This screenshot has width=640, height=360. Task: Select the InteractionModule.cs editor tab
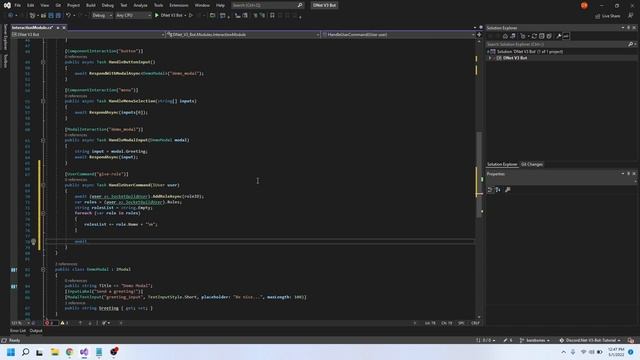click(32, 27)
